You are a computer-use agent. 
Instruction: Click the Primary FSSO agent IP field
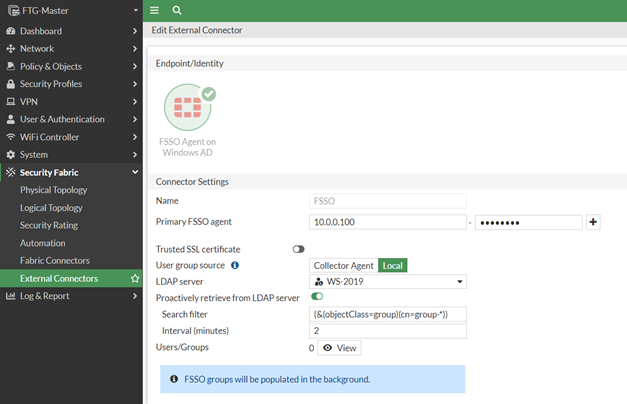(389, 222)
